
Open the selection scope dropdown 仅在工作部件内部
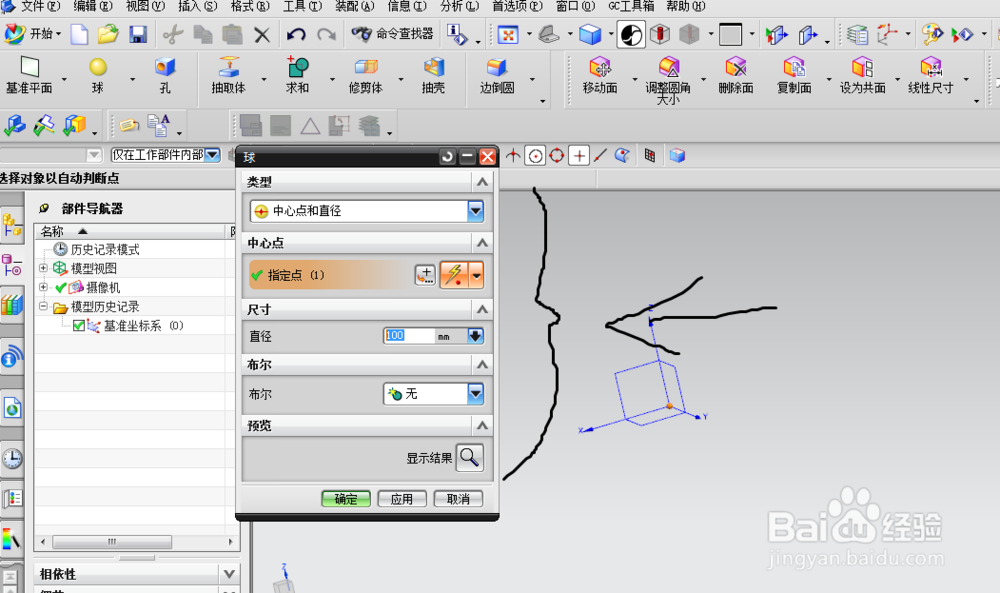click(212, 155)
